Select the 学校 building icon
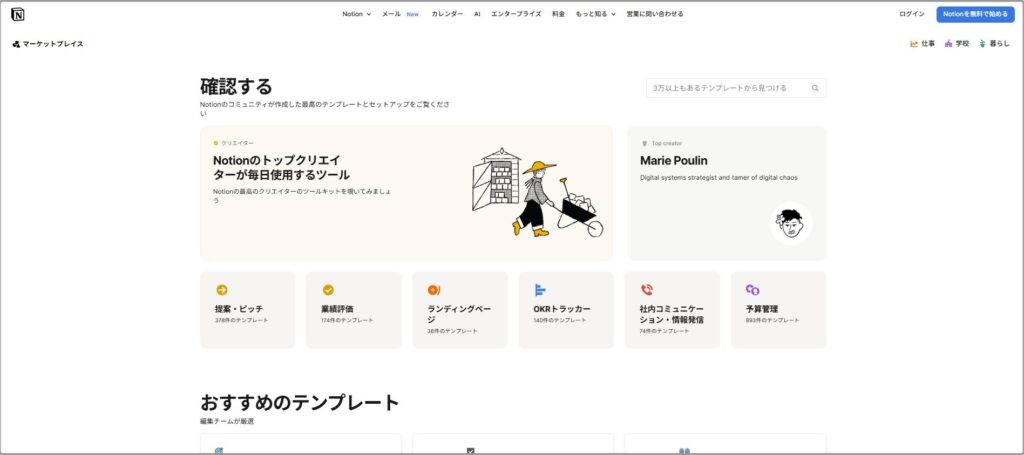Screen dimensions: 1024x455 948,44
